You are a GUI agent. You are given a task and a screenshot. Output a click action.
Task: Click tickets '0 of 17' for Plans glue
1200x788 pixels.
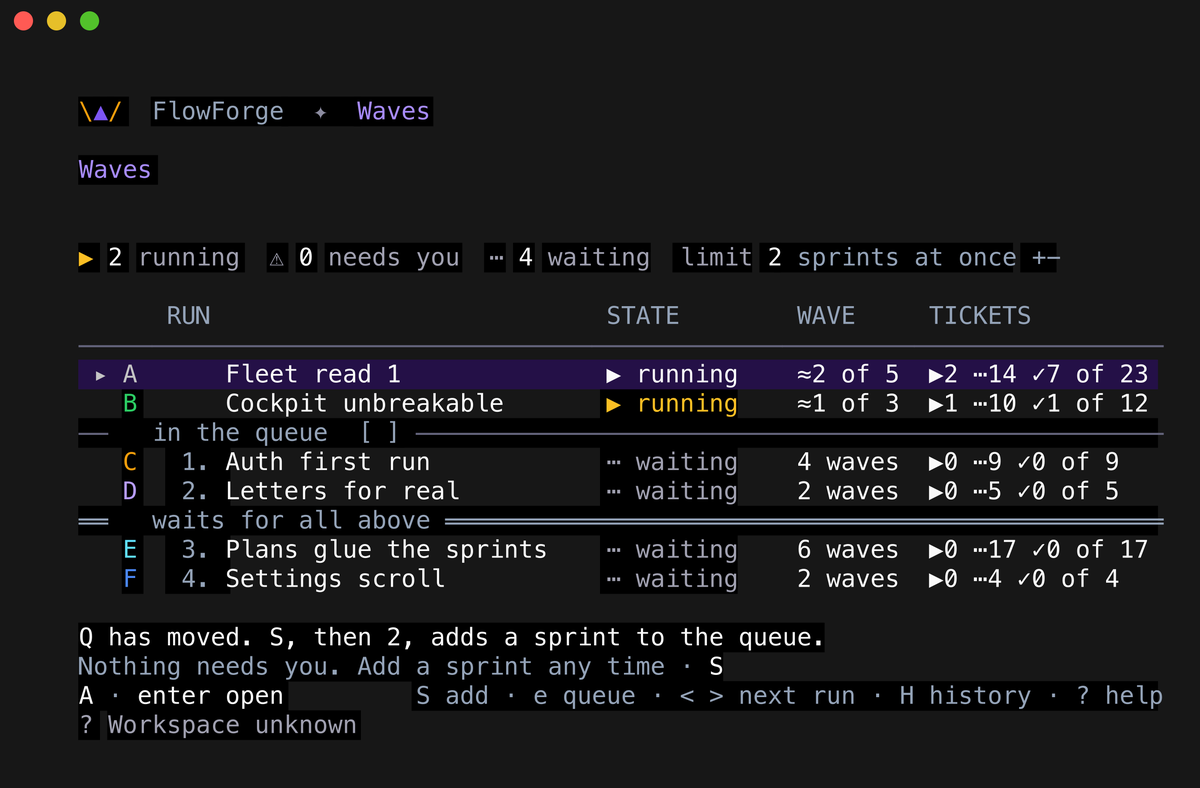pyautogui.click(x=1090, y=550)
